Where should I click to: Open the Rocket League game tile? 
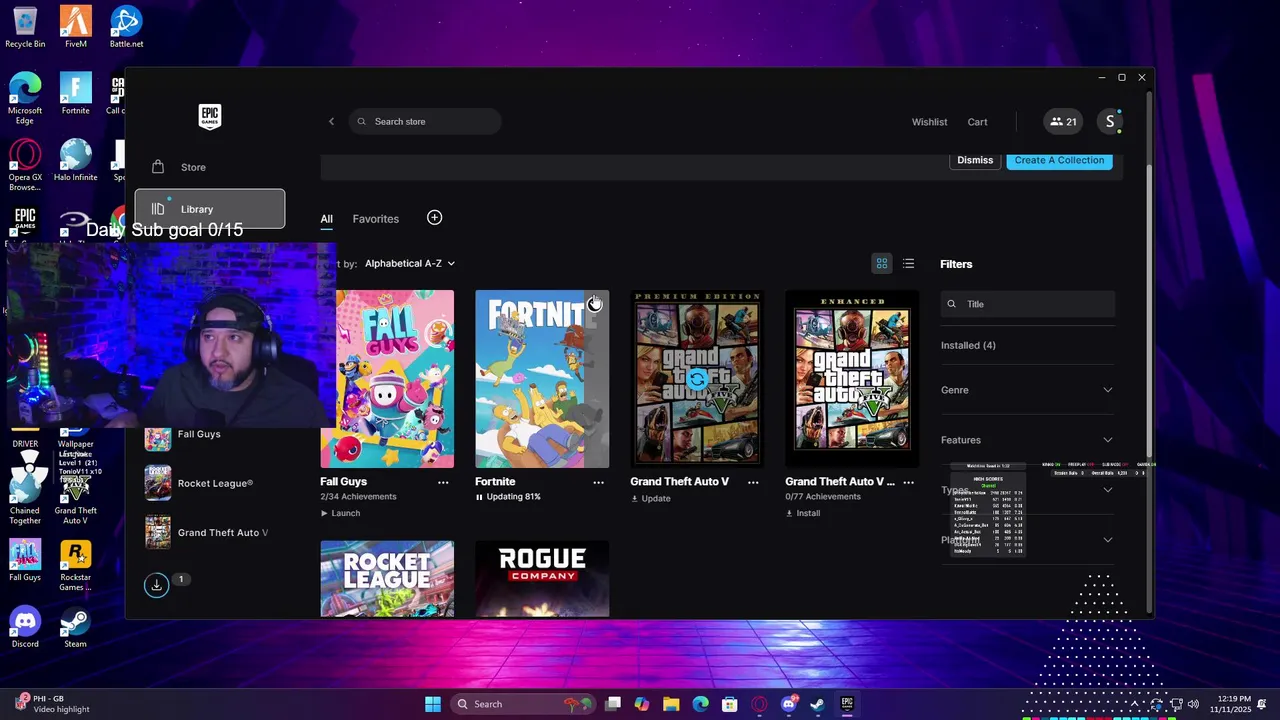387,579
